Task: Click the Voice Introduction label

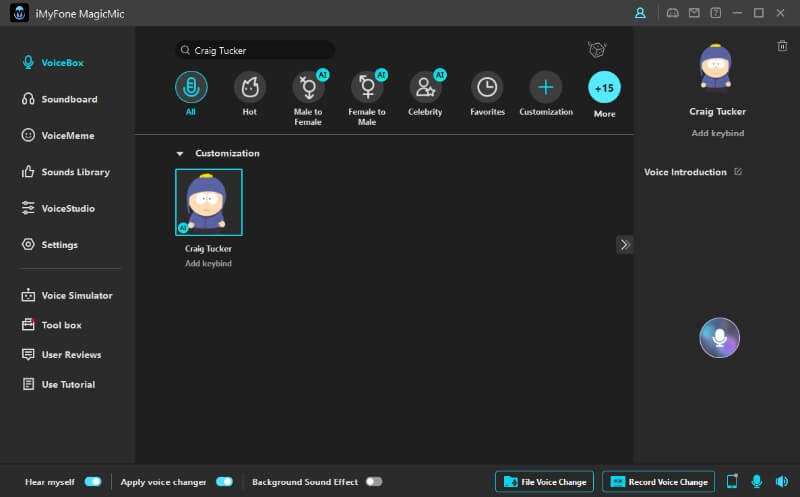Action: 685,172
